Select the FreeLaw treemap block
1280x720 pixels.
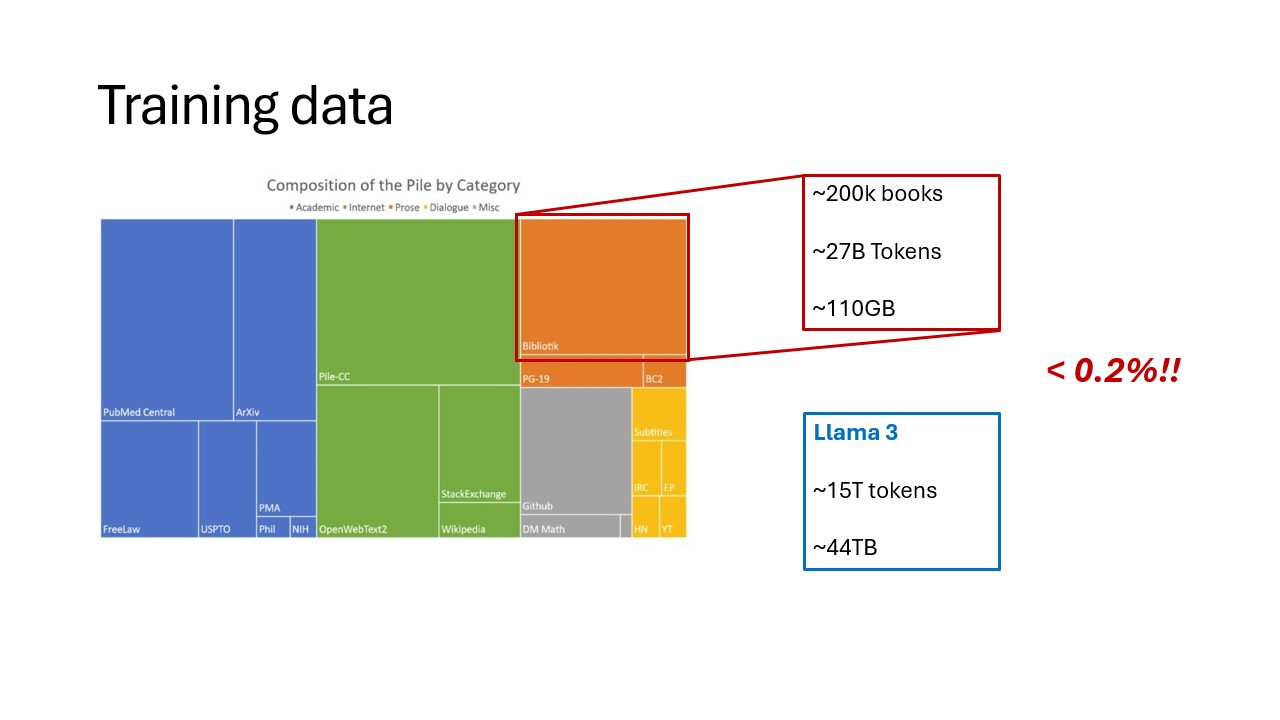click(x=149, y=478)
